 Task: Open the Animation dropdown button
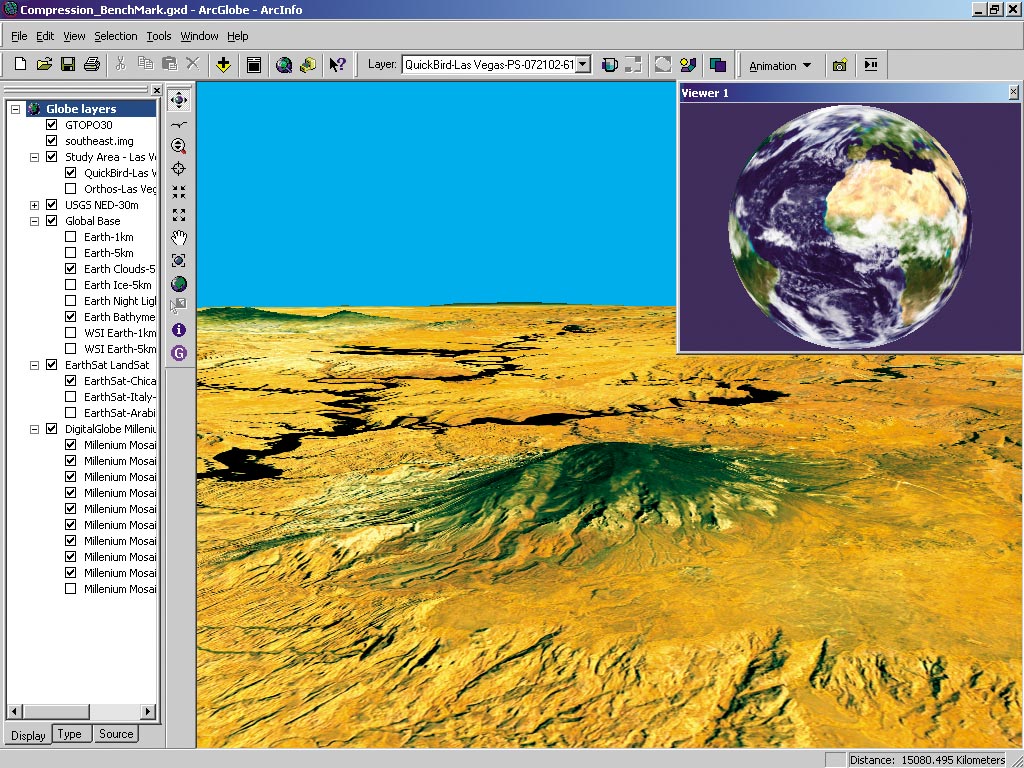pyautogui.click(x=780, y=66)
